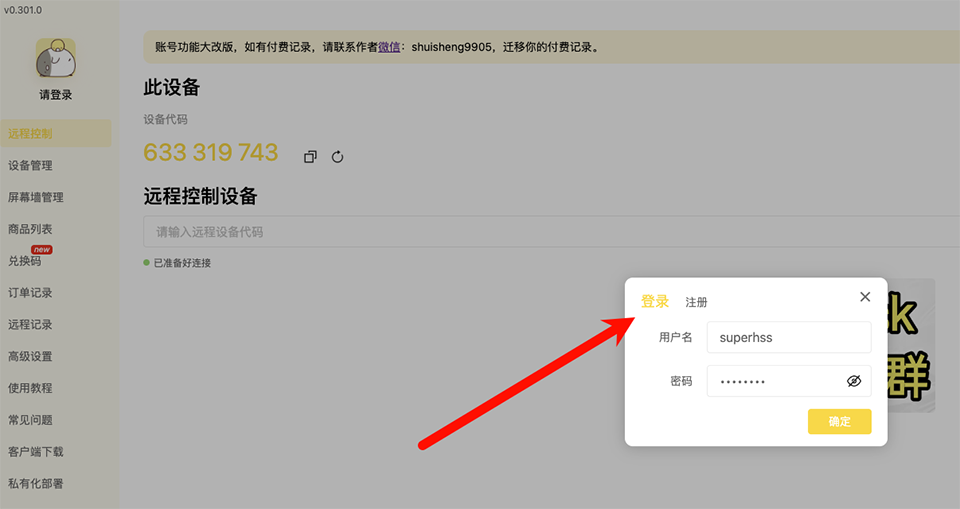
Task: Open 设备管理 in sidebar
Action: (30, 166)
